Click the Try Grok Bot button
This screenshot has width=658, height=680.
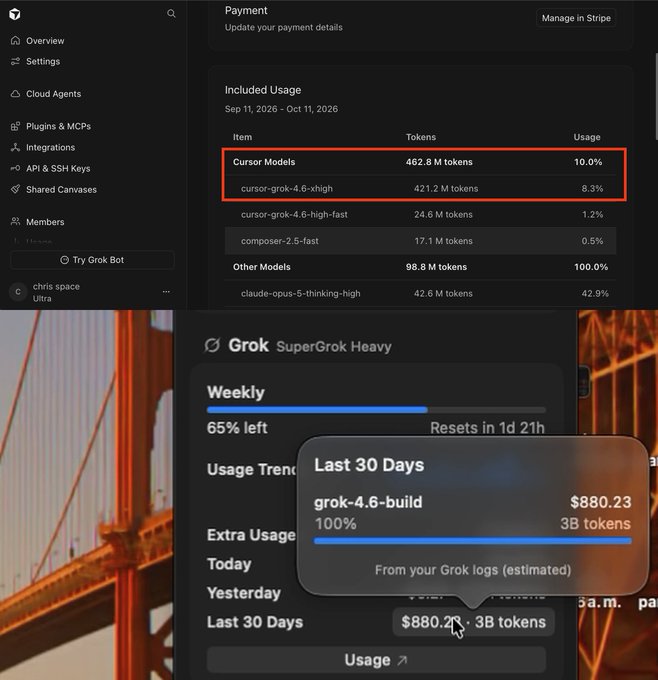click(x=92, y=260)
